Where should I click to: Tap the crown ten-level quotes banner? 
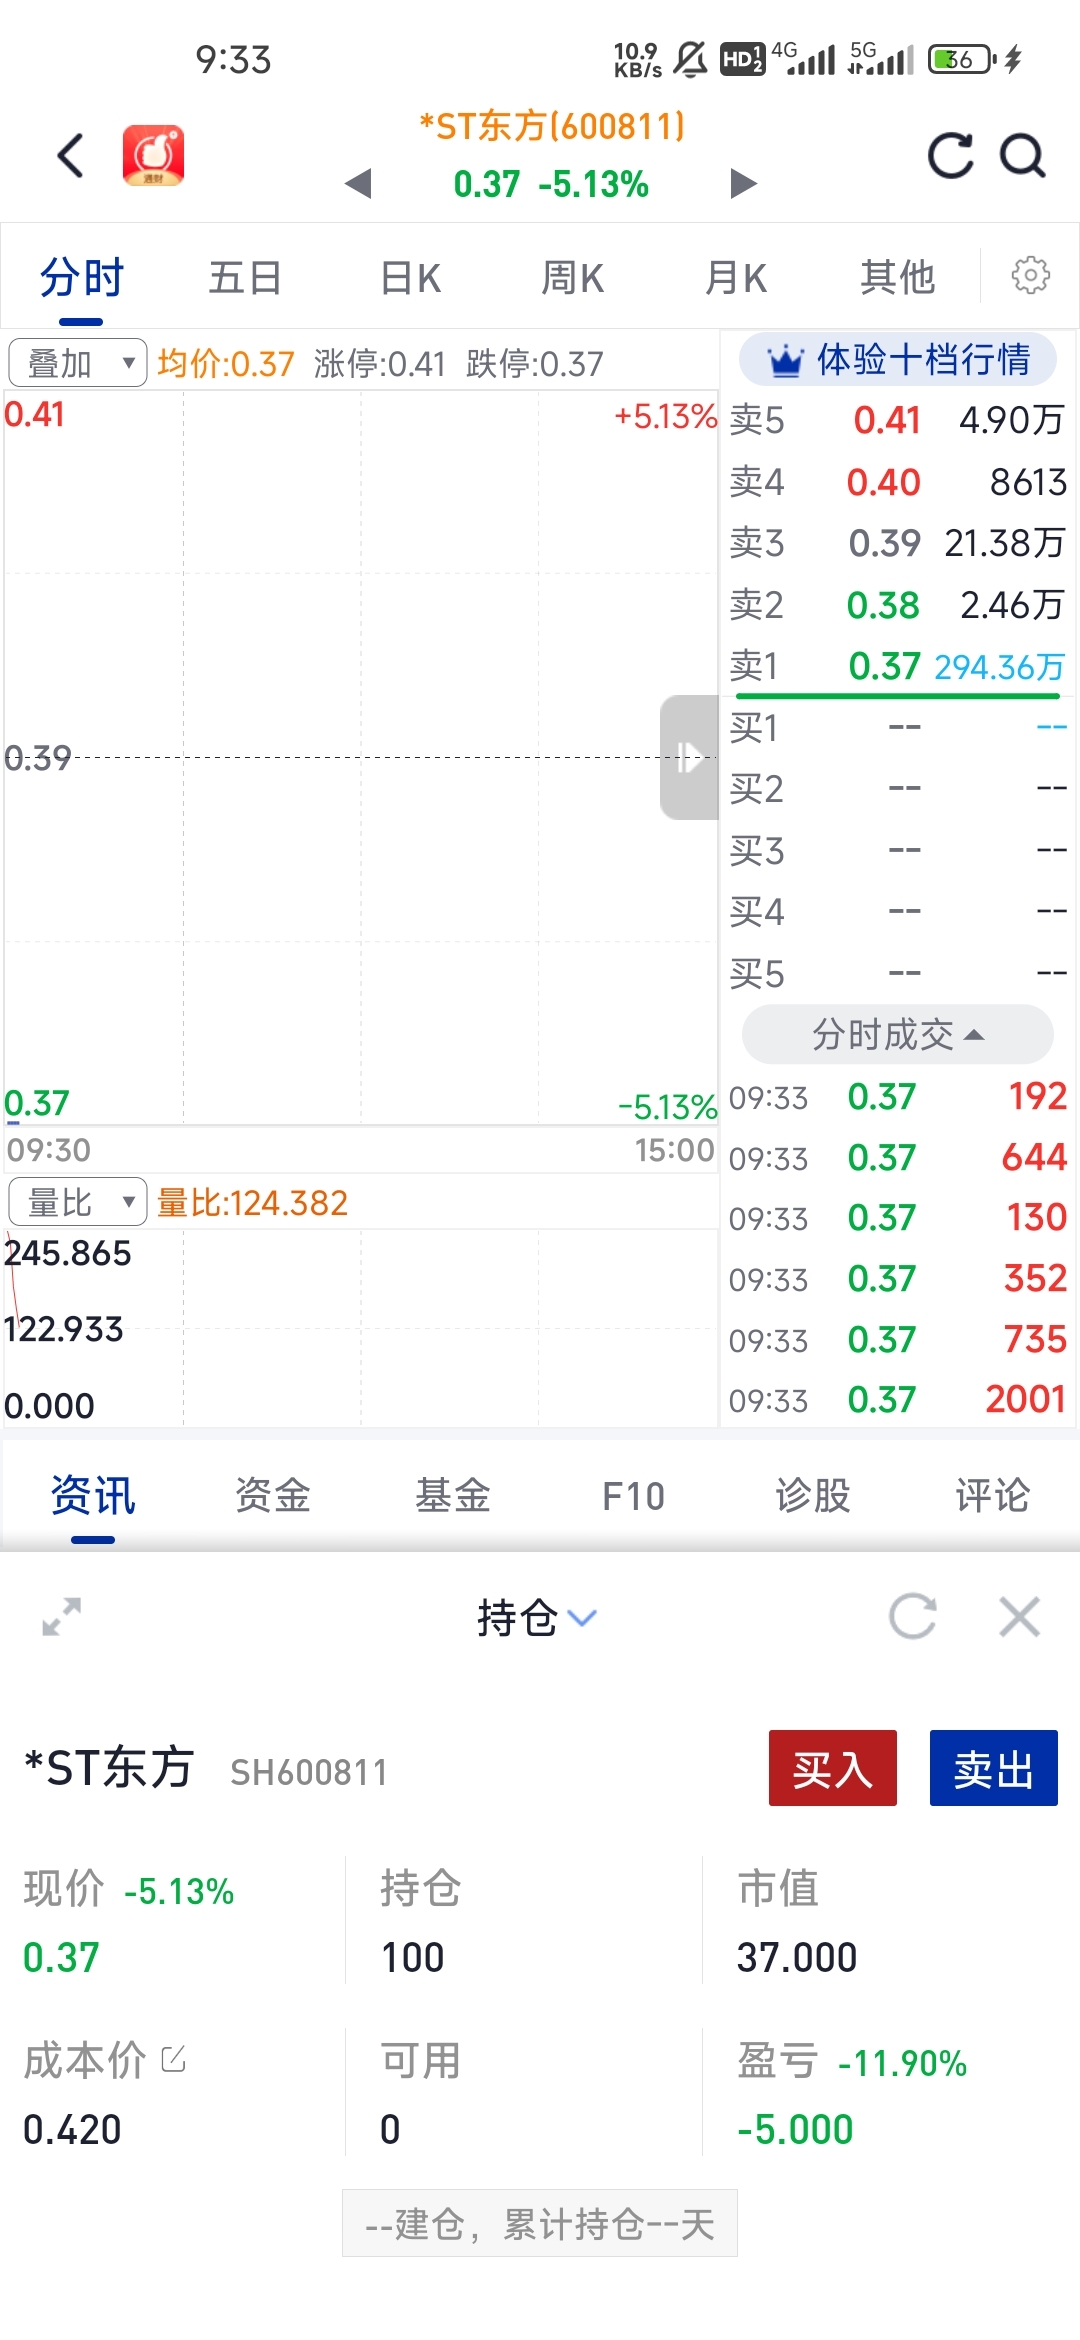tap(898, 359)
